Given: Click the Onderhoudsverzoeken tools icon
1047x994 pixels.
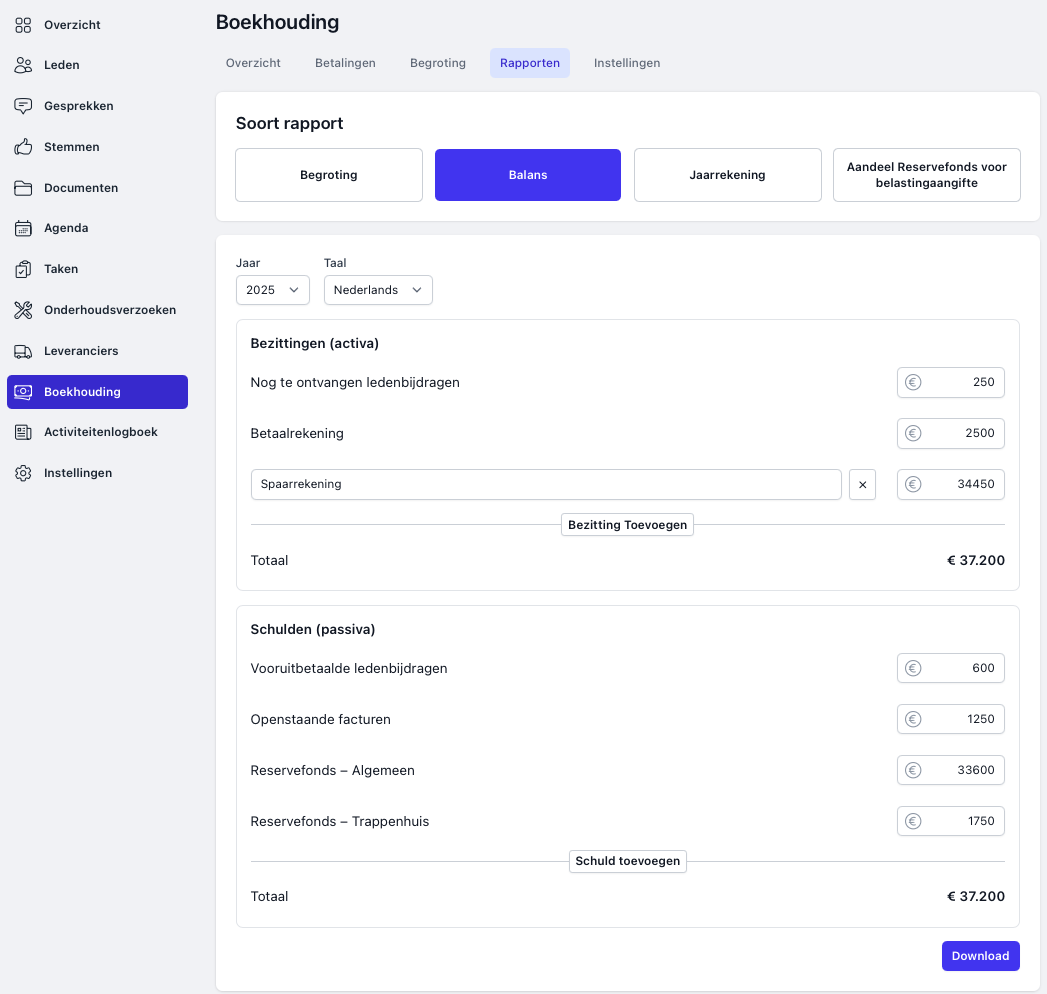Looking at the screenshot, I should click(23, 310).
